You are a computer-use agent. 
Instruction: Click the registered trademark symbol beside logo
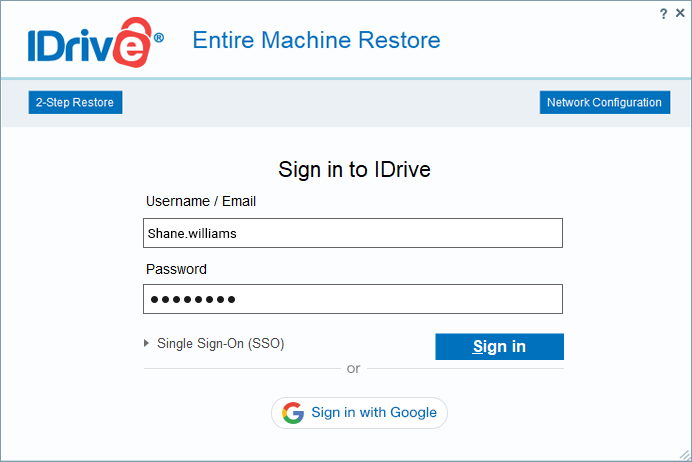159,37
